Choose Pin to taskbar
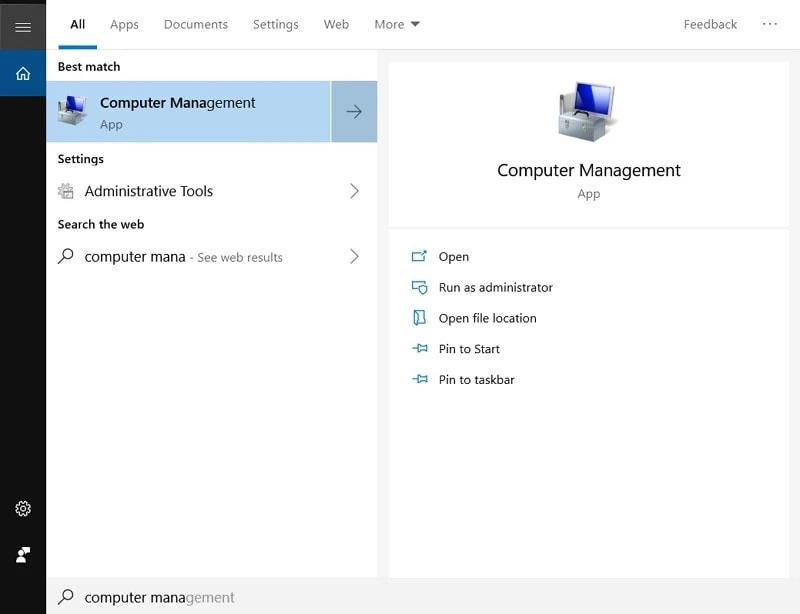 pos(476,380)
